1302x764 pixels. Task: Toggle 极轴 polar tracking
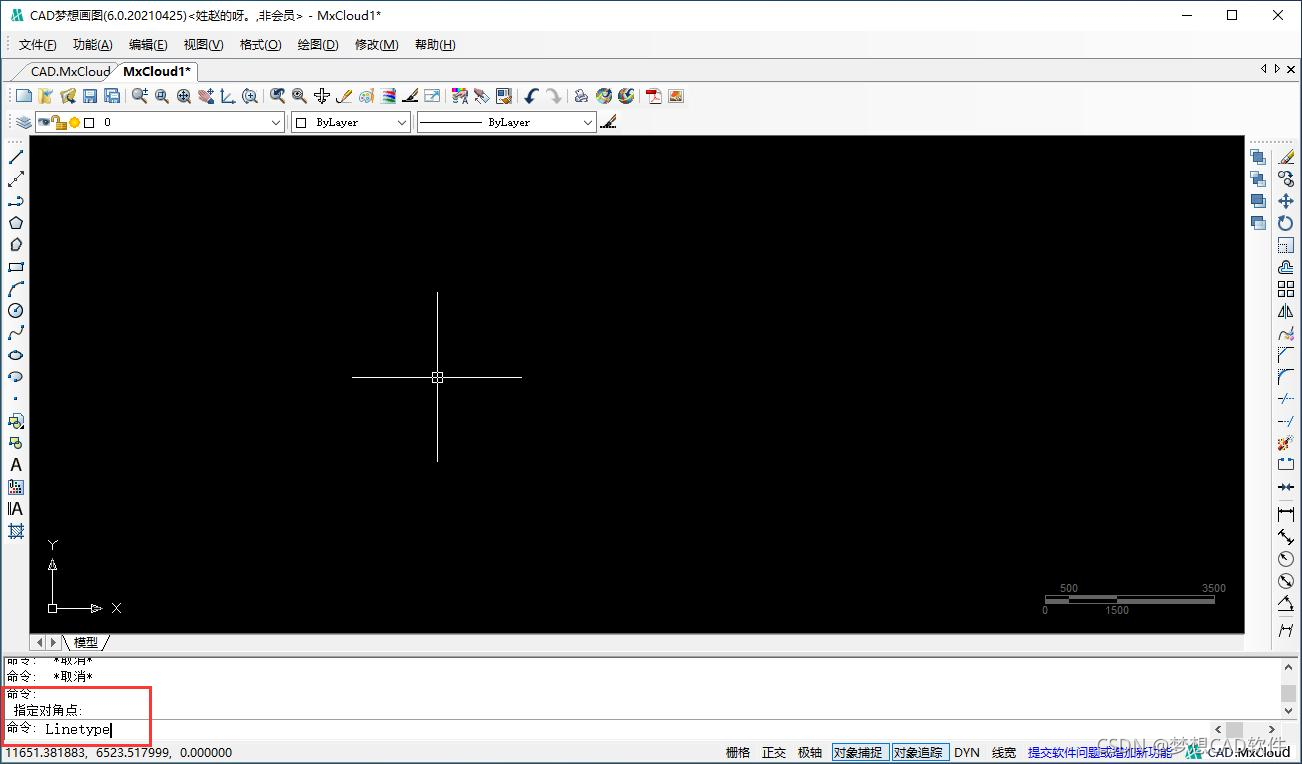[810, 752]
